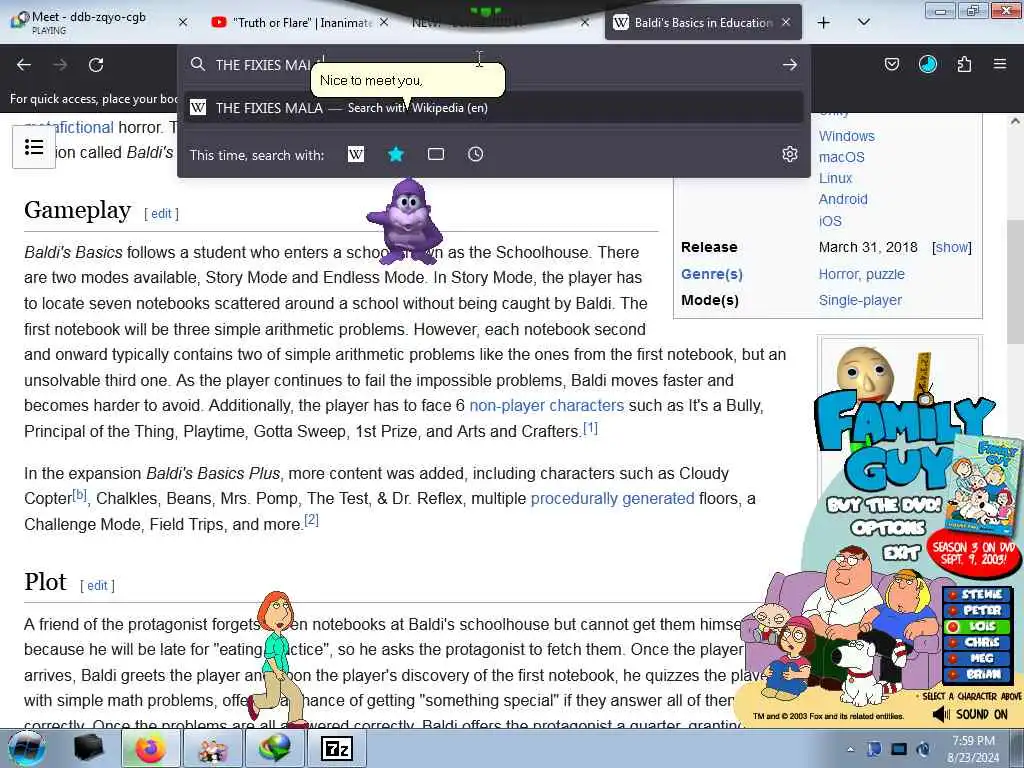Image resolution: width=1024 pixels, height=768 pixels.
Task: Open the puzzle genre link
Action: [x=885, y=274]
